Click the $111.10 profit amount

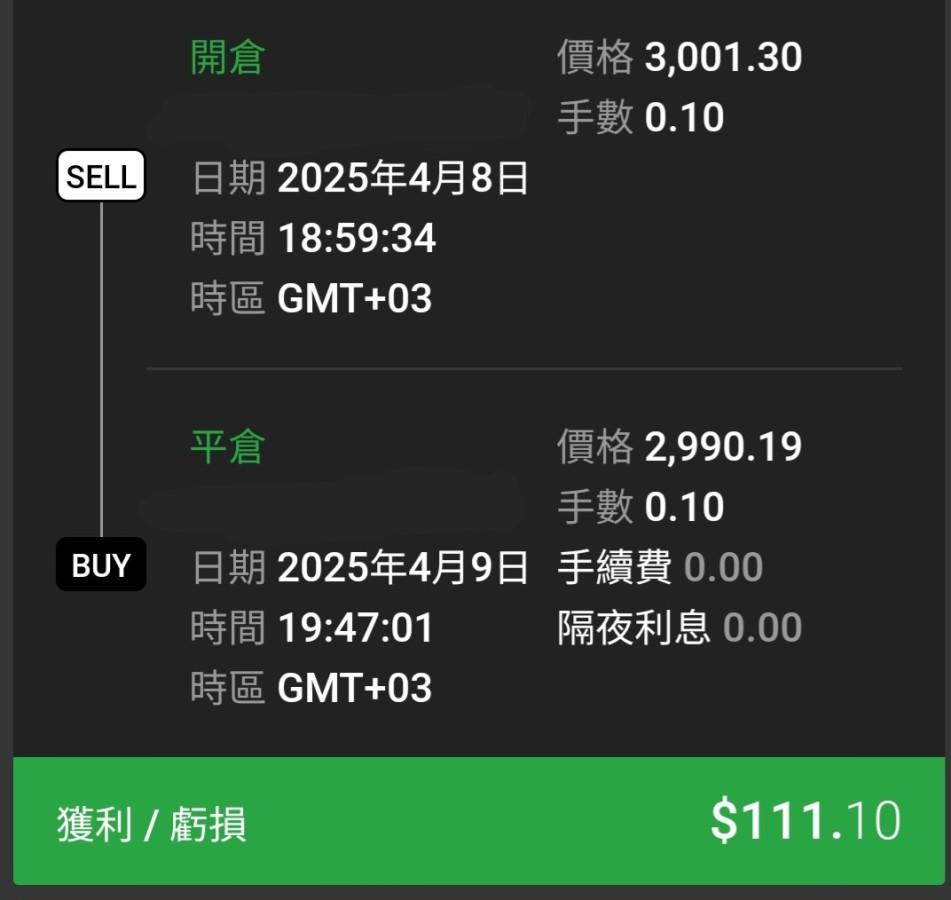click(x=805, y=821)
